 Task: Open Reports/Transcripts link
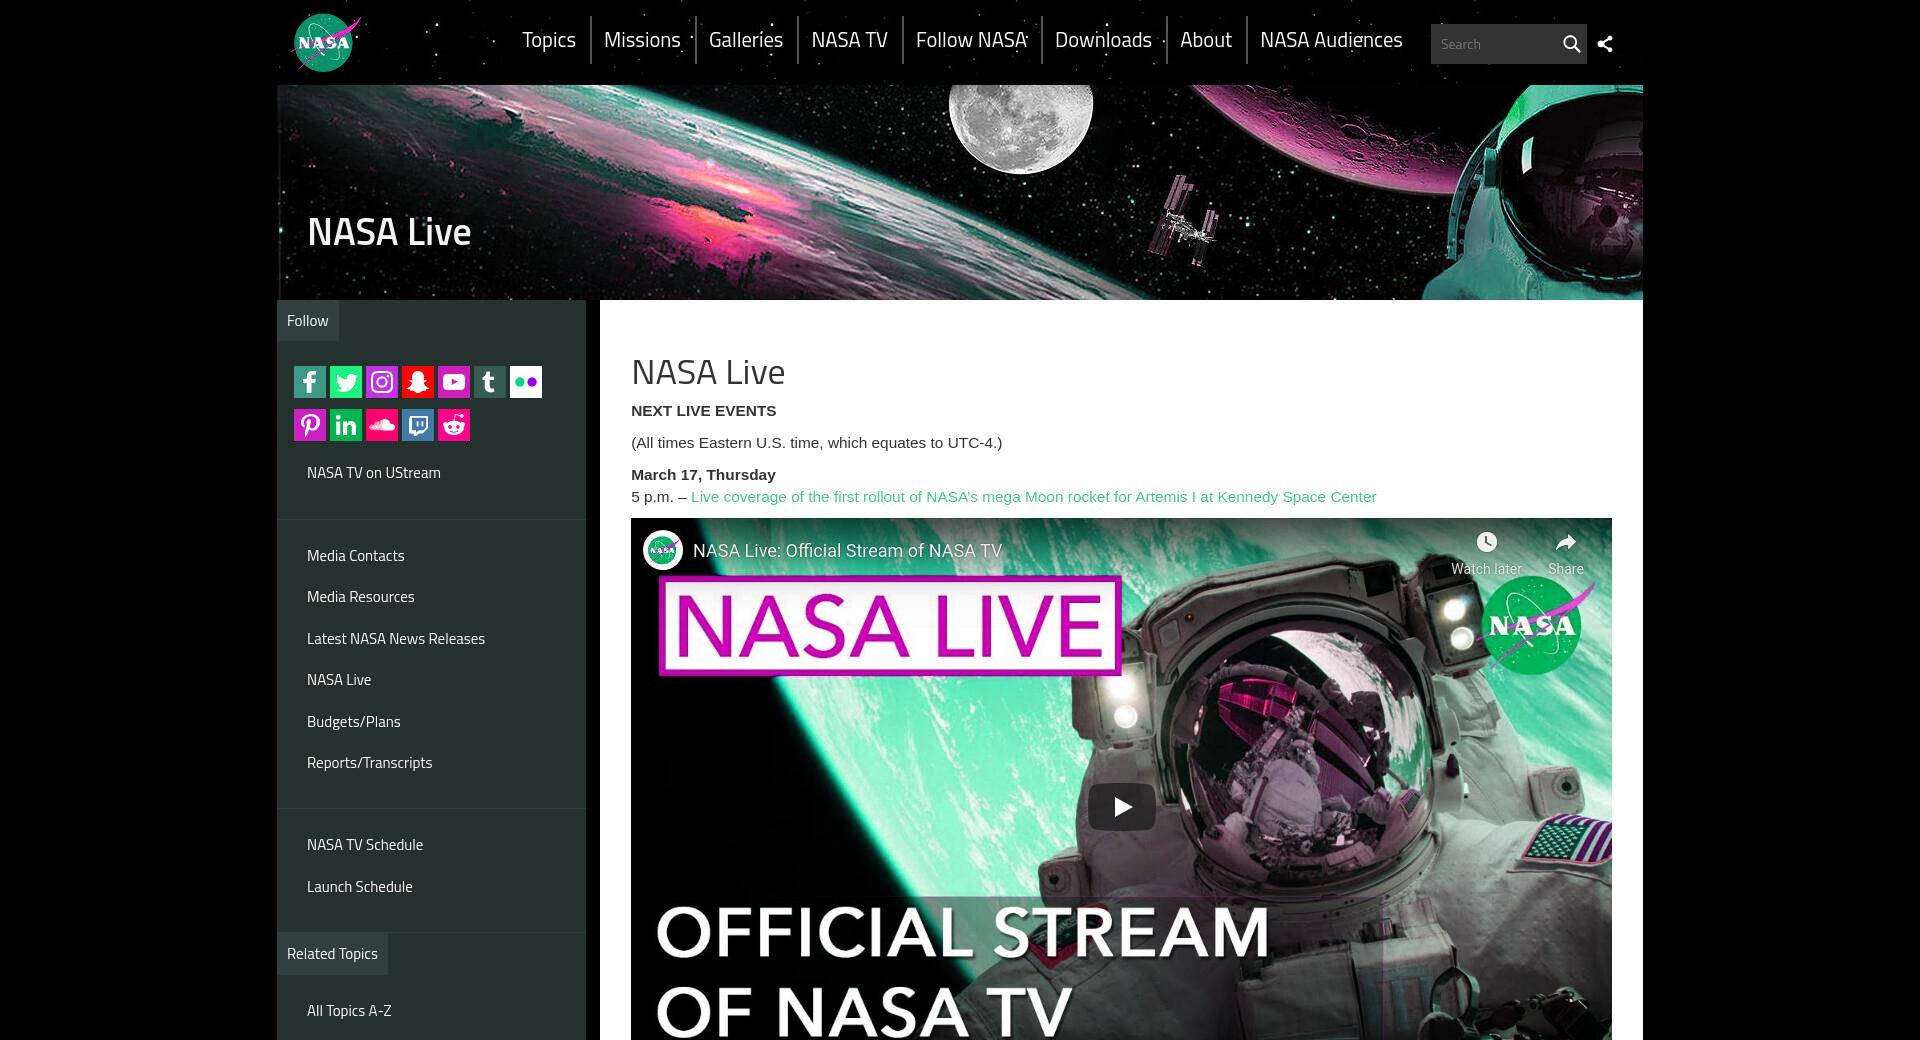click(x=370, y=763)
